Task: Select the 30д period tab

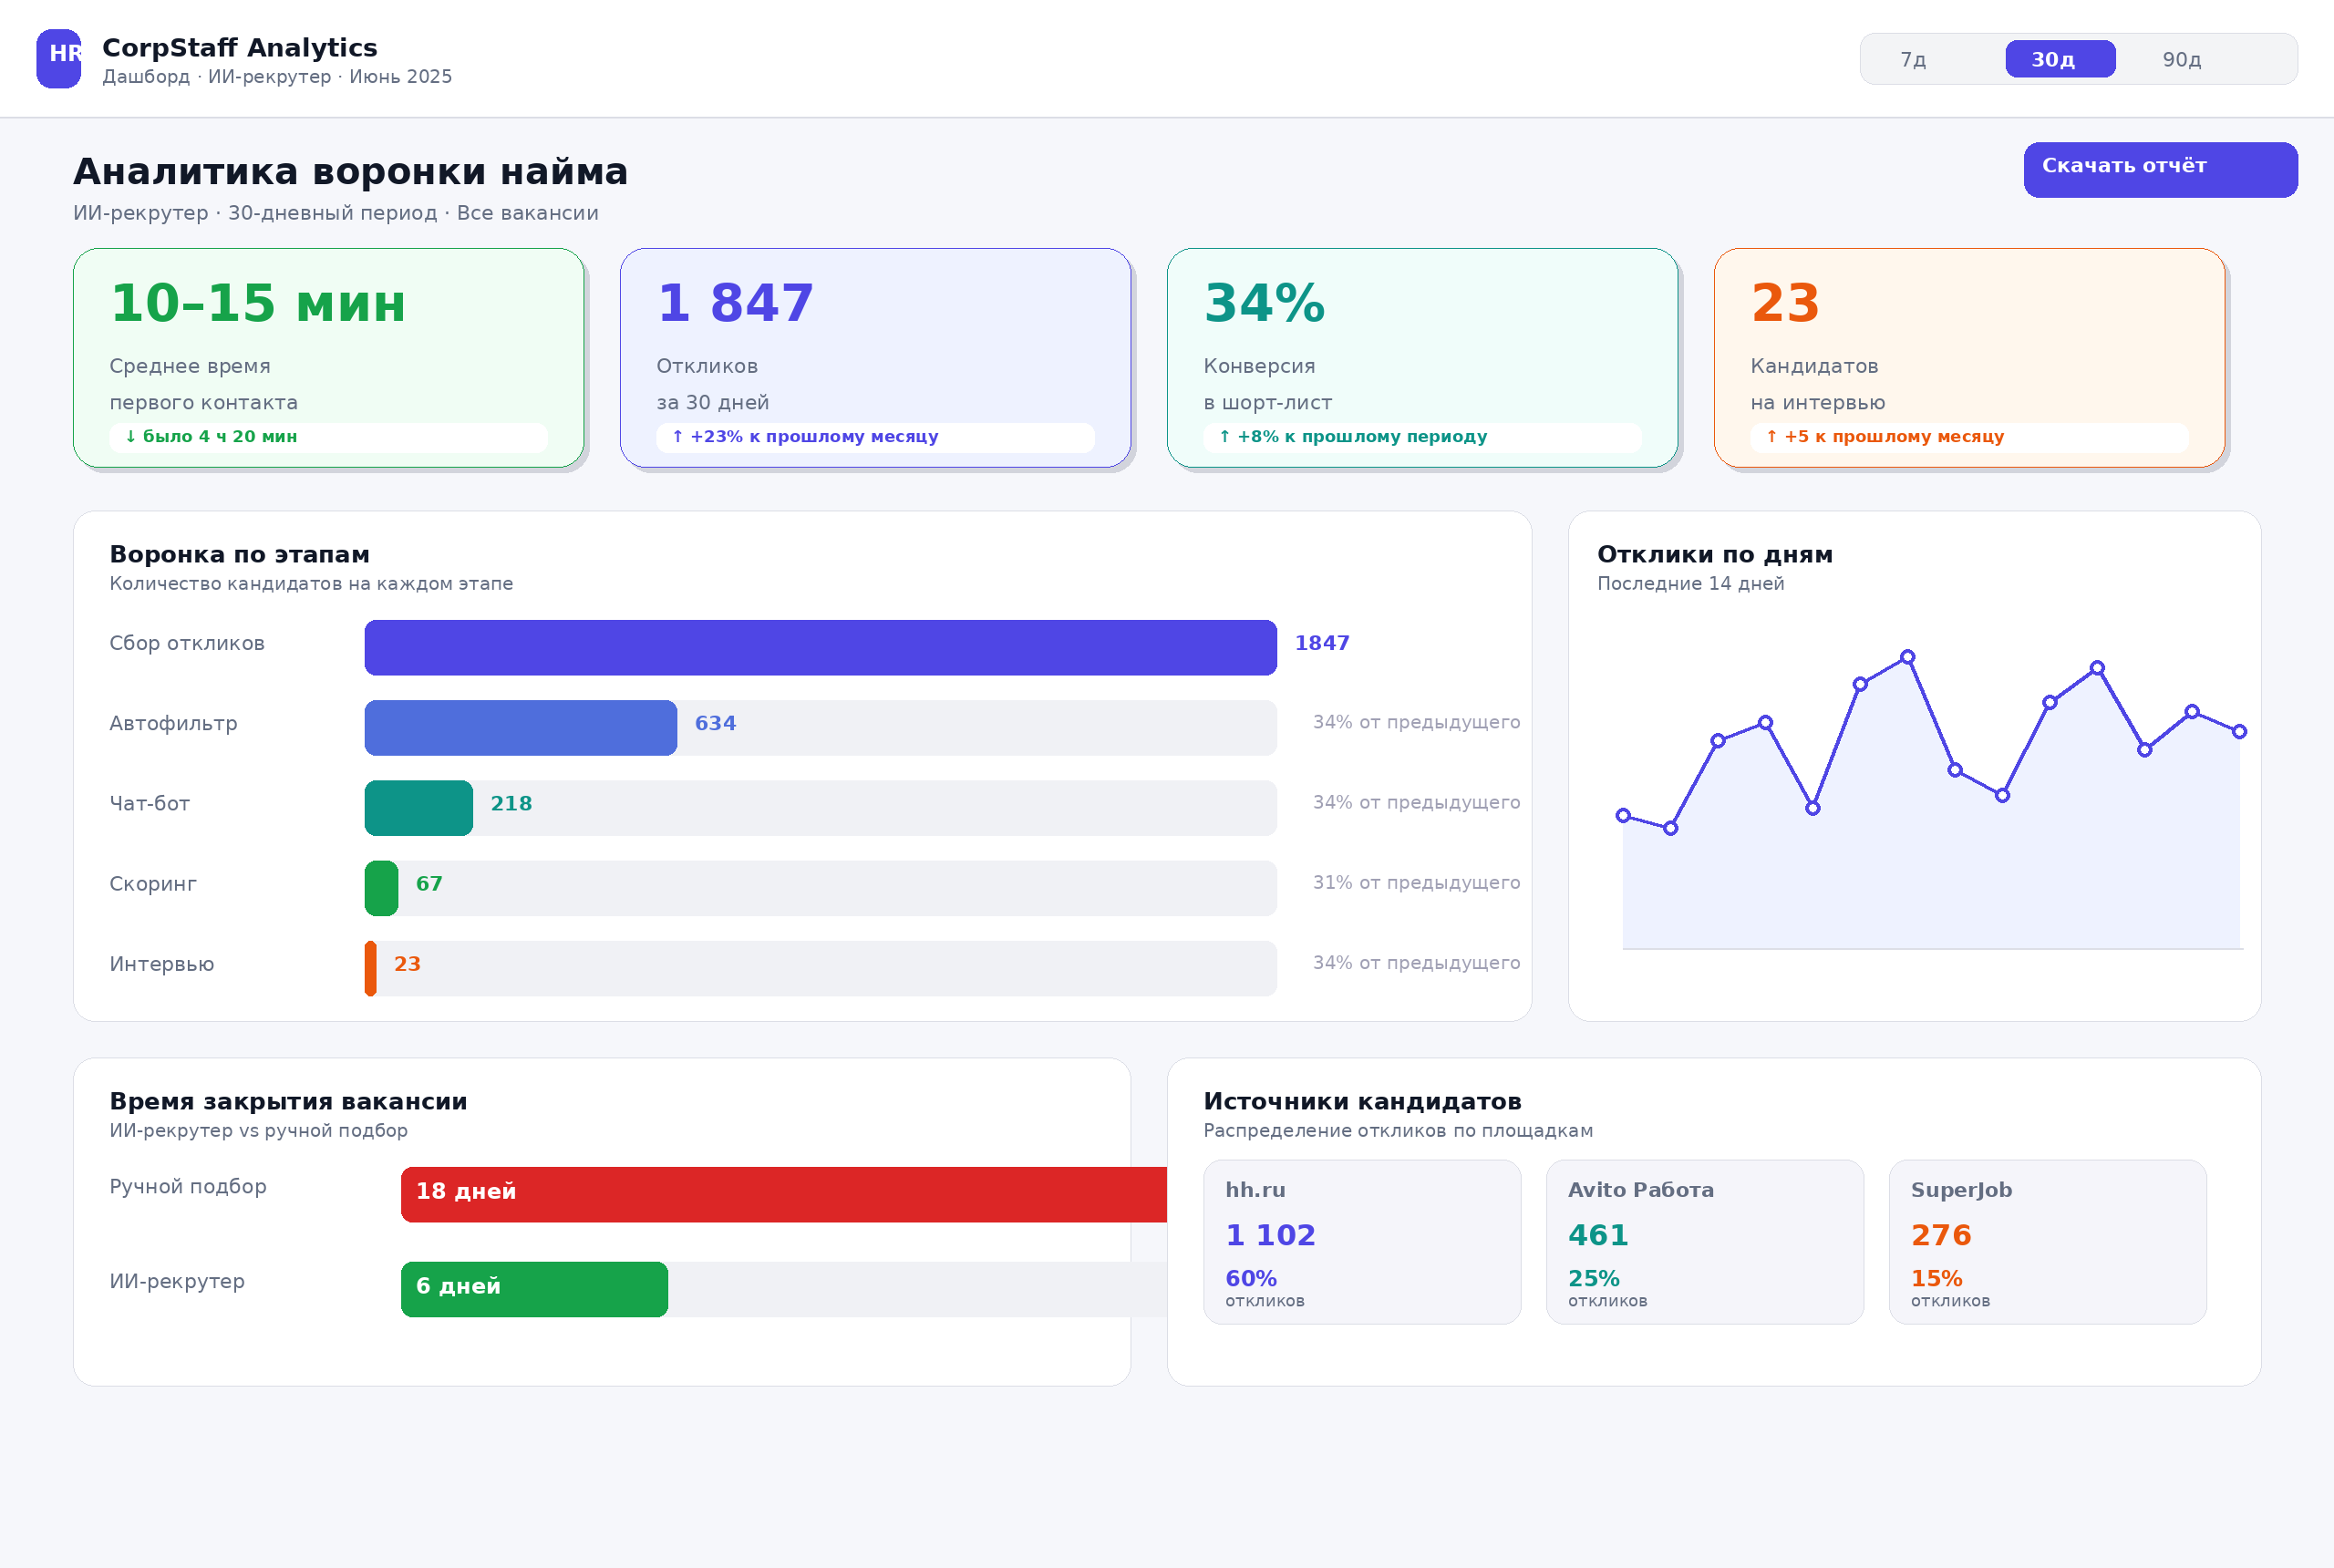Action: 2060,59
